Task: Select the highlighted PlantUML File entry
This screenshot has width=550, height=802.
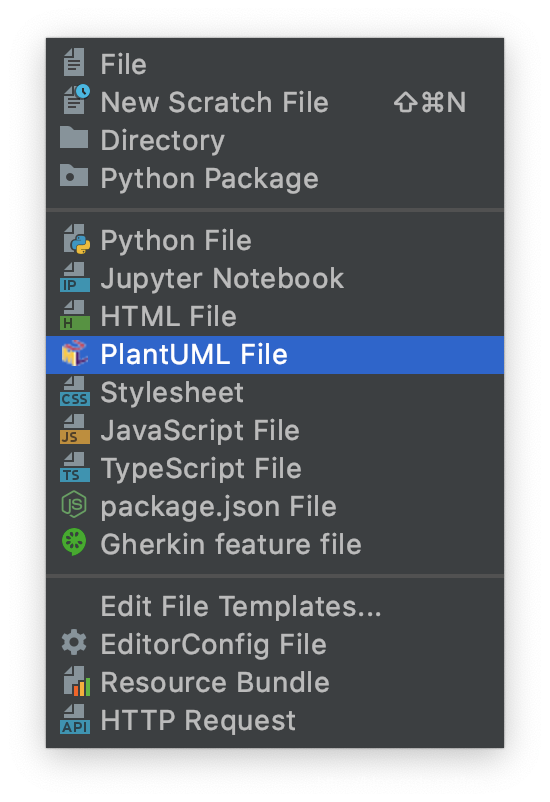Action: click(x=275, y=355)
